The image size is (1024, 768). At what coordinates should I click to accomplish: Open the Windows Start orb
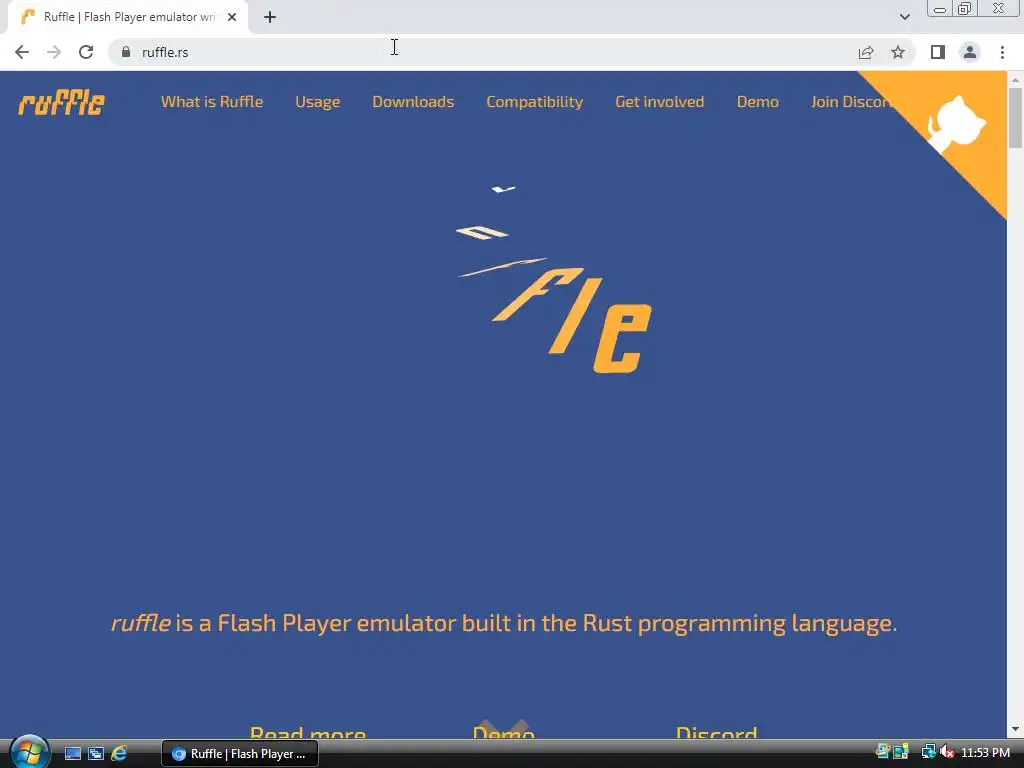click(29, 751)
